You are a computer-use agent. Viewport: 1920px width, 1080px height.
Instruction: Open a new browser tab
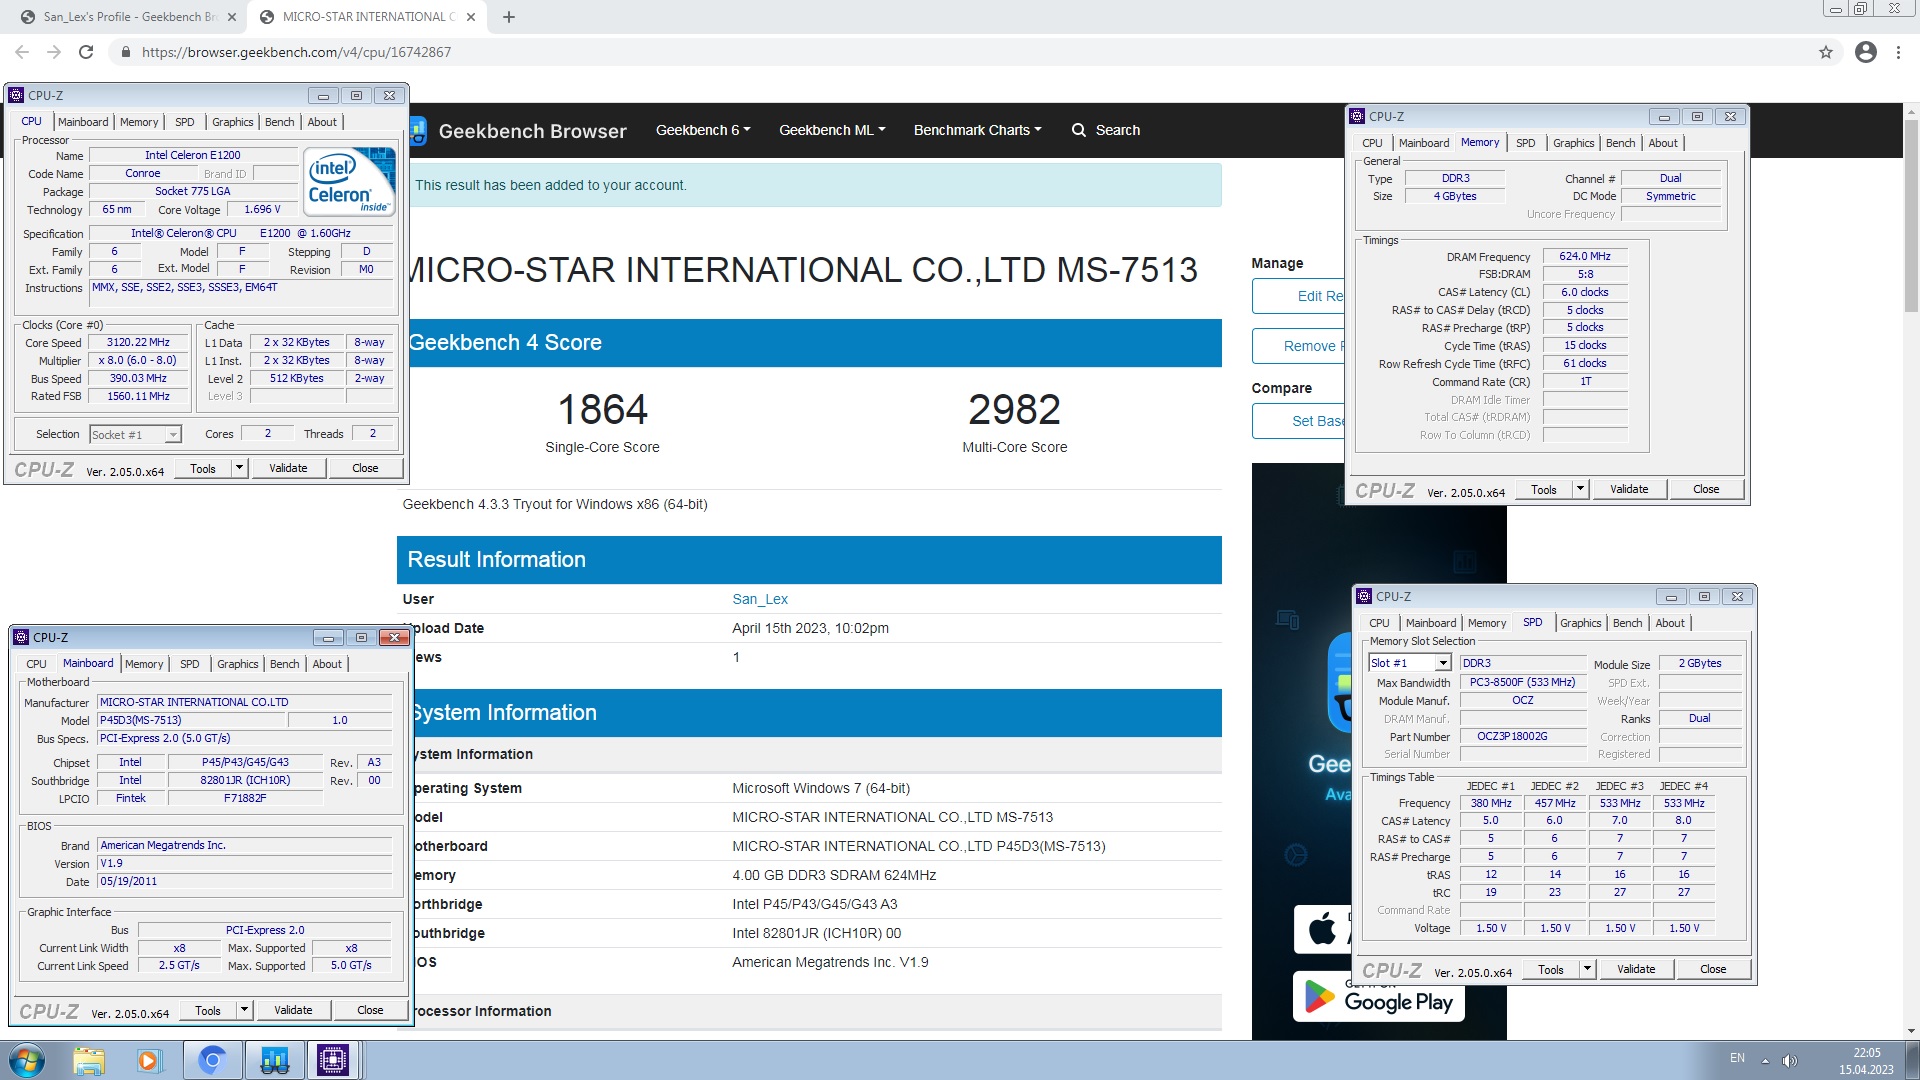click(508, 17)
